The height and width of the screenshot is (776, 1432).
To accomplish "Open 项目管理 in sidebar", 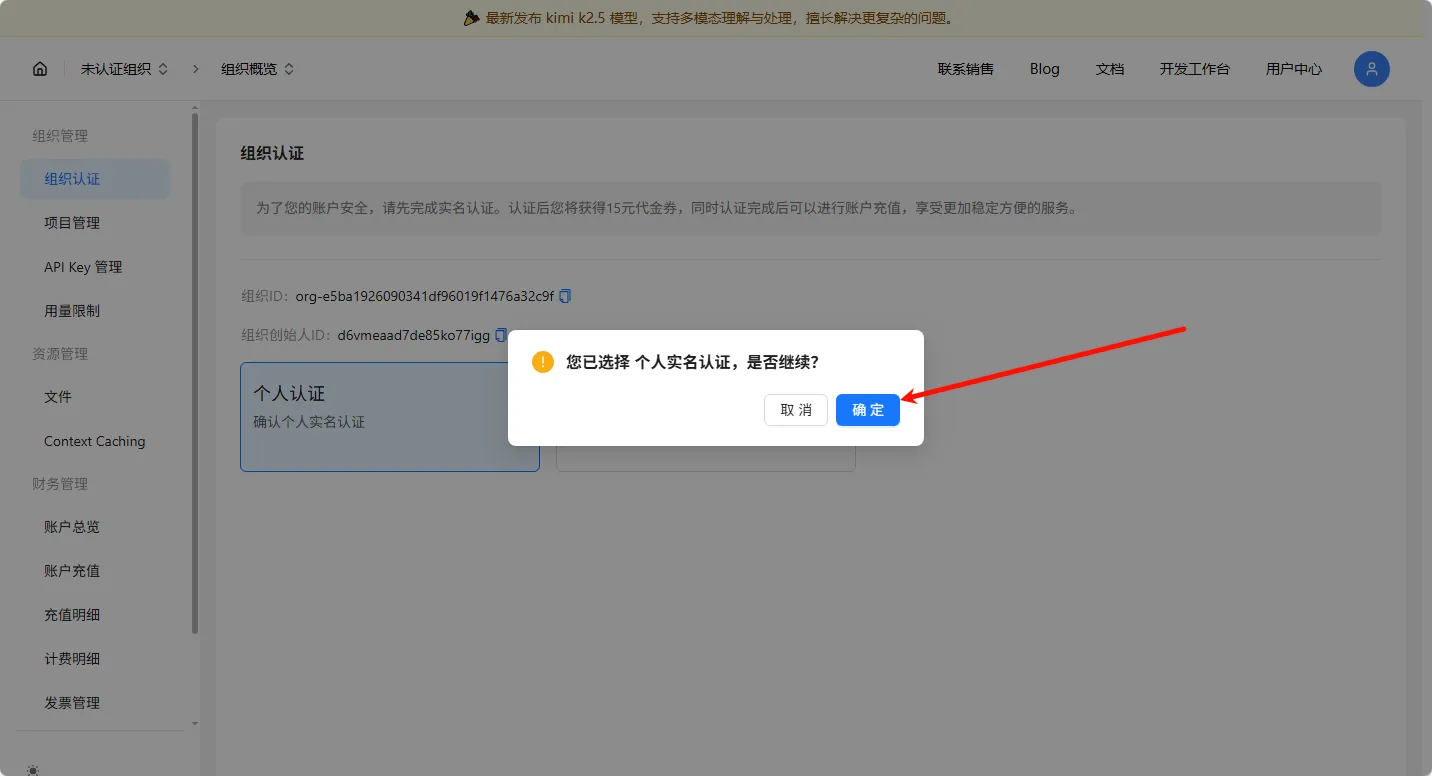I will [72, 223].
